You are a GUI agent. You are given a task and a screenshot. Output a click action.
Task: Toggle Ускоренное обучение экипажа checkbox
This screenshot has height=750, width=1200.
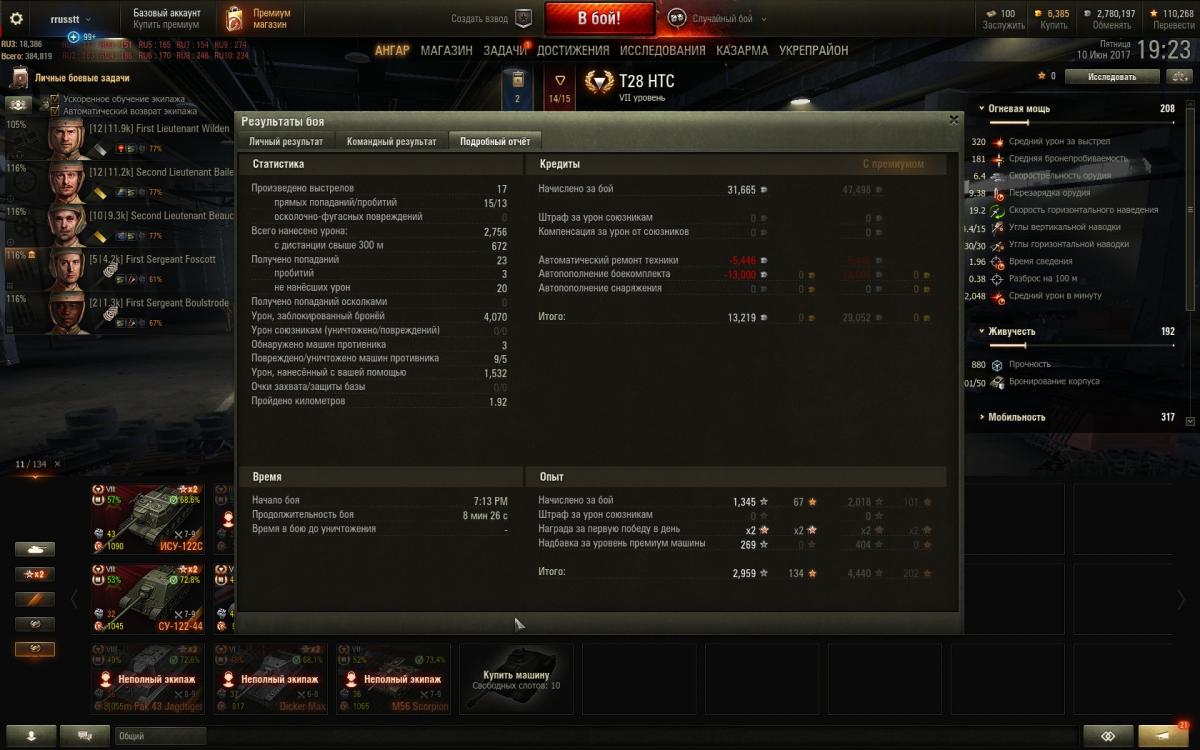coord(55,99)
